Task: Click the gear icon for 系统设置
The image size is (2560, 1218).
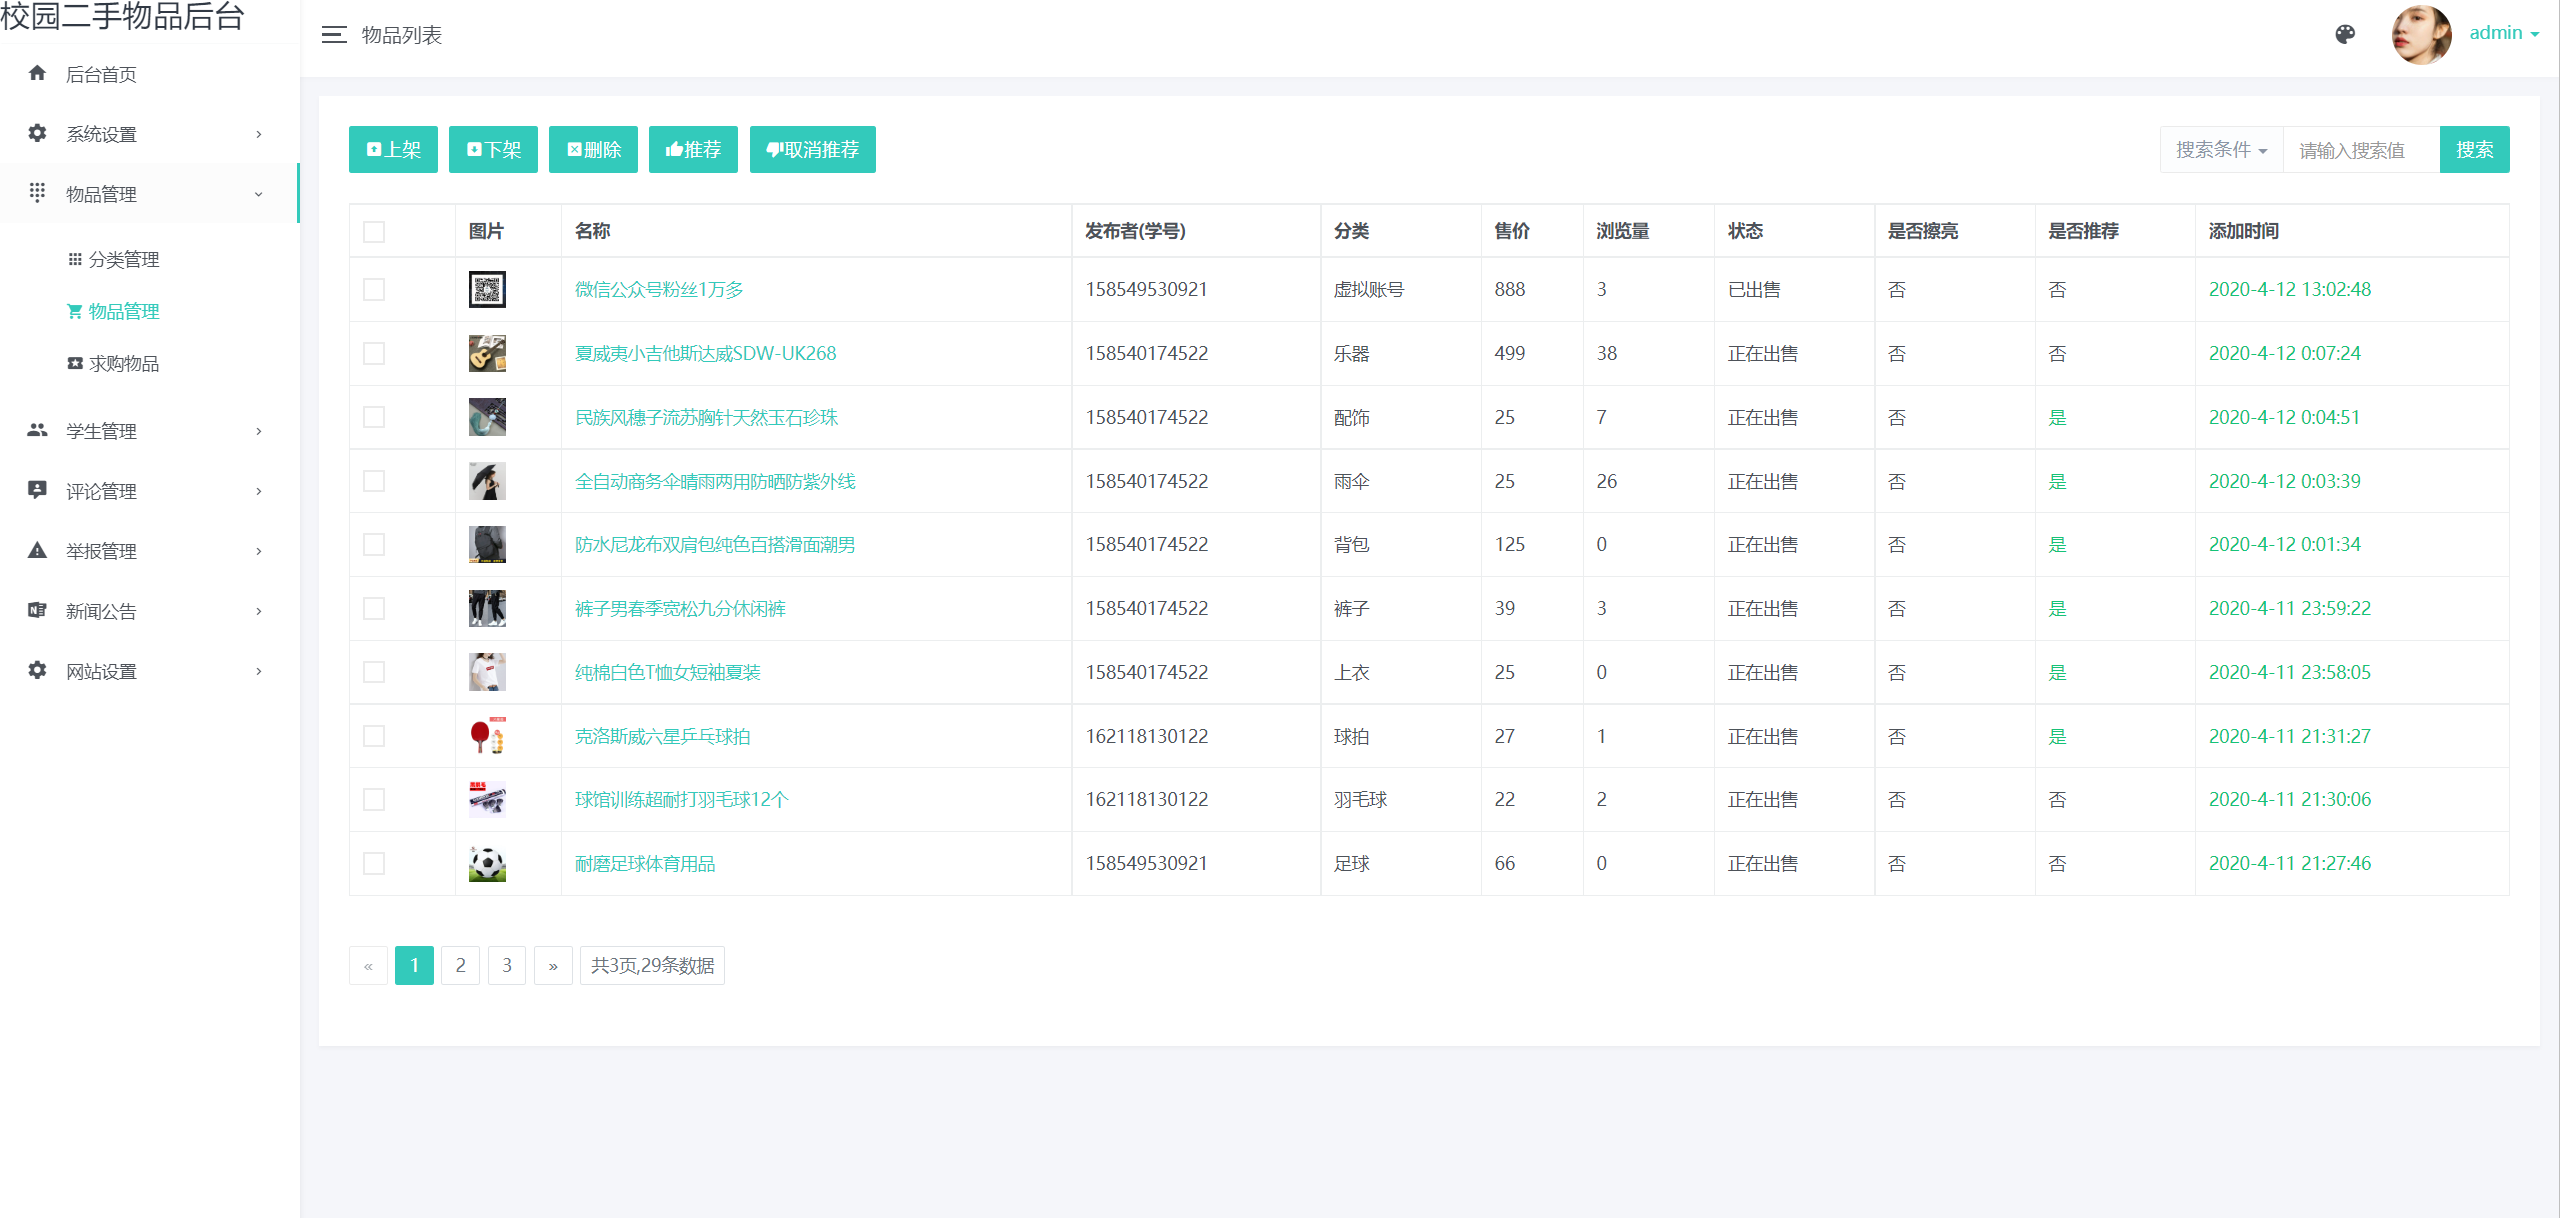Action: tap(38, 133)
